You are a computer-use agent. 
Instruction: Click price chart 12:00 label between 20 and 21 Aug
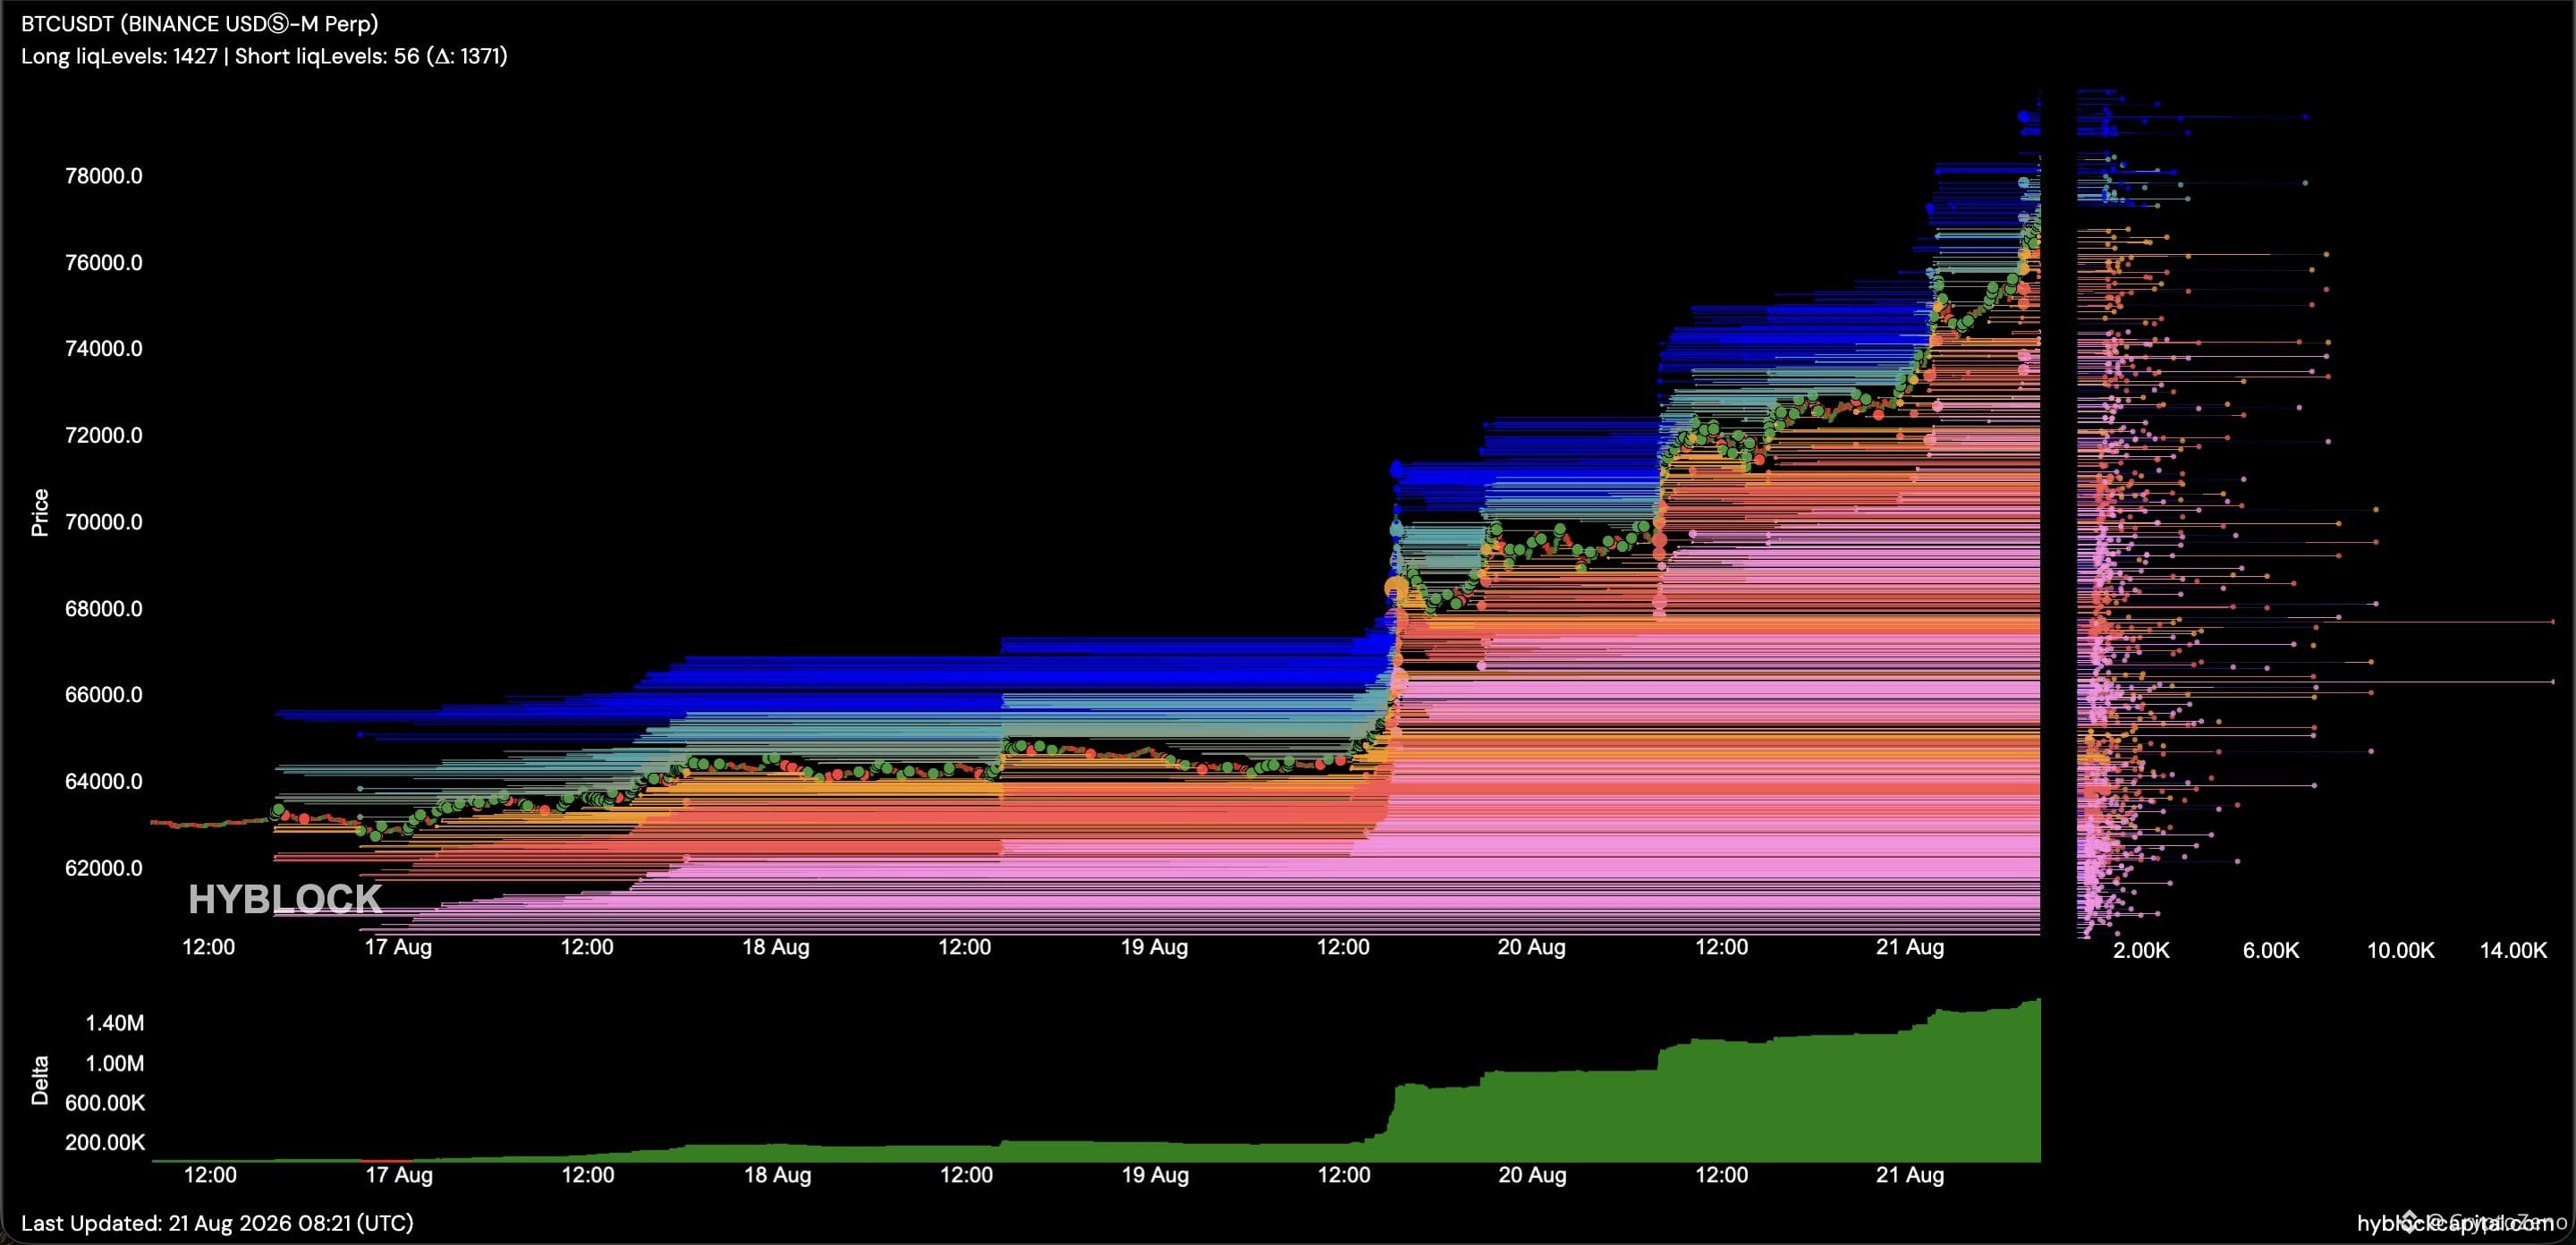coord(1722,947)
